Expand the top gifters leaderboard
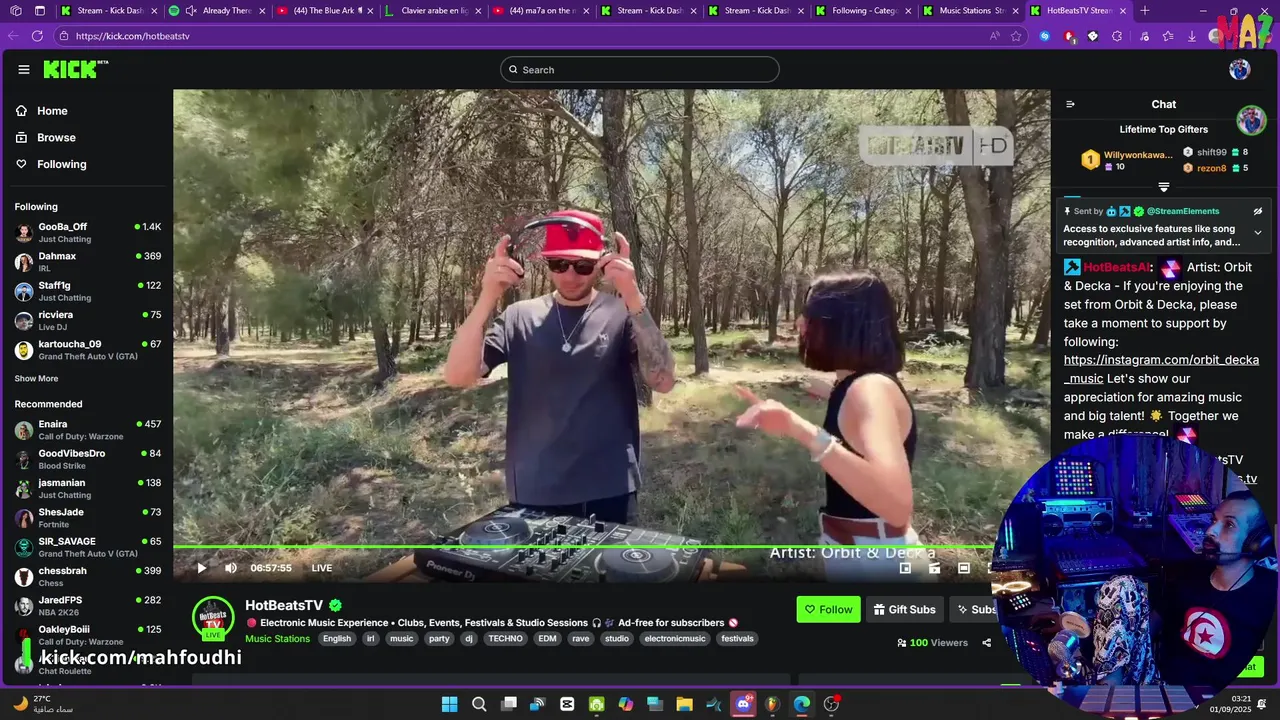This screenshot has height=720, width=1280. [x=1163, y=187]
